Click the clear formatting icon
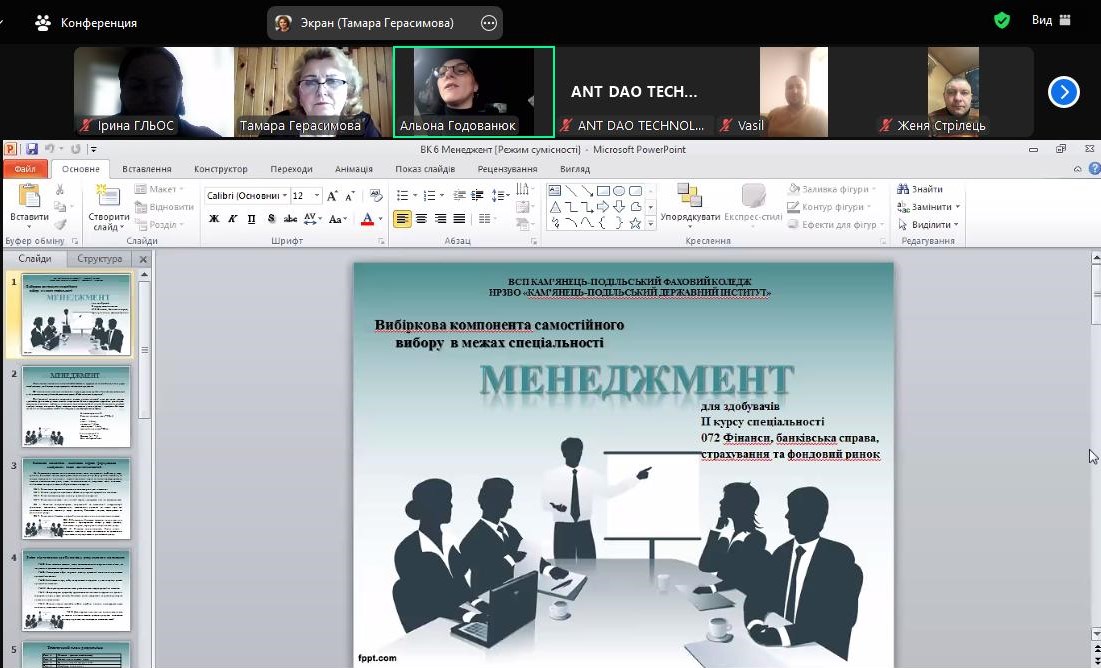This screenshot has height=668, width=1101. tap(376, 196)
